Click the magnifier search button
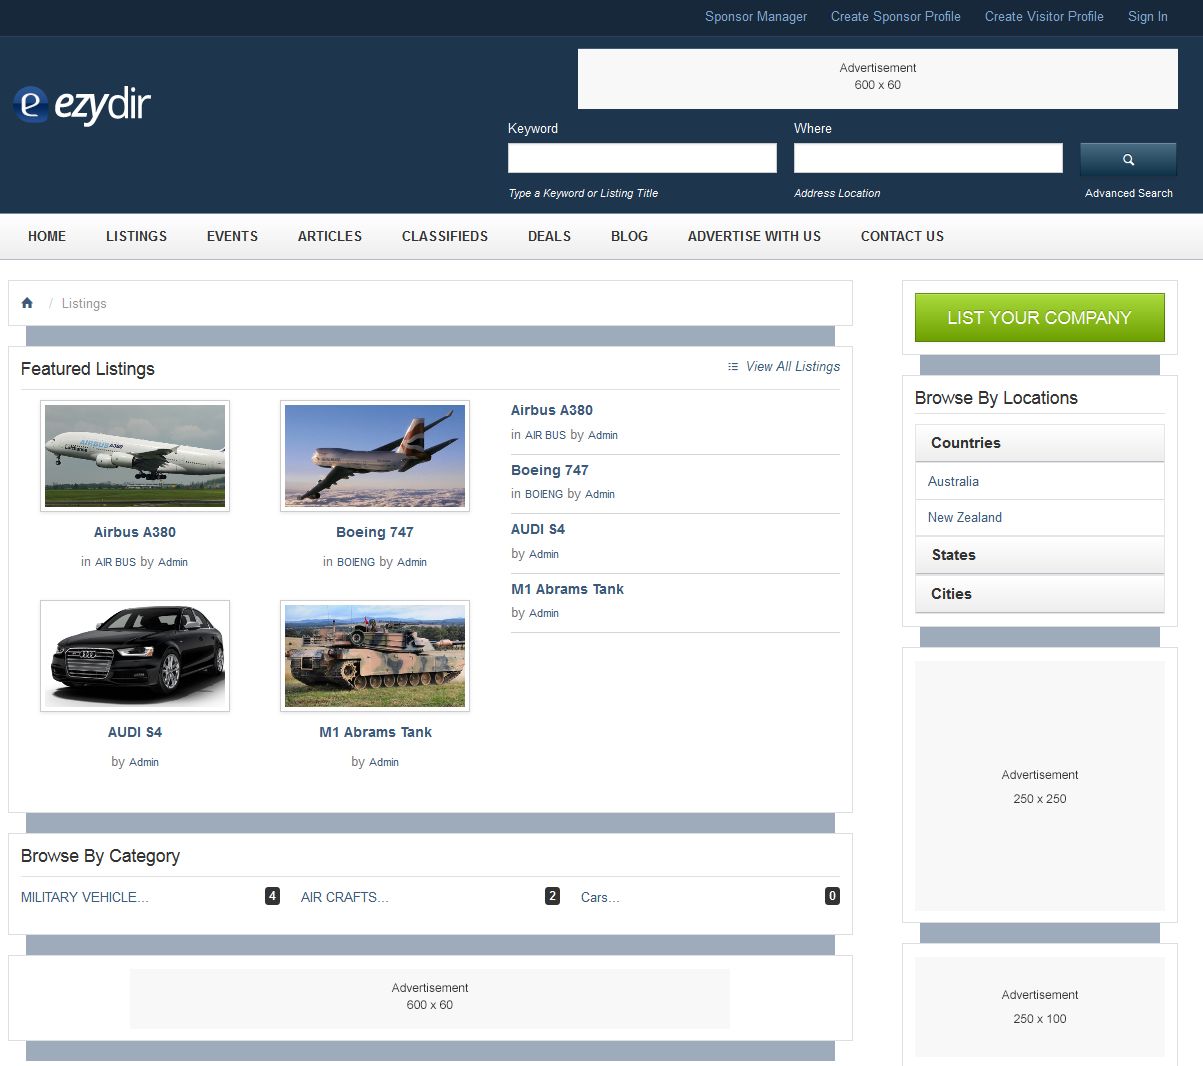The width and height of the screenshot is (1203, 1066). point(1128,159)
